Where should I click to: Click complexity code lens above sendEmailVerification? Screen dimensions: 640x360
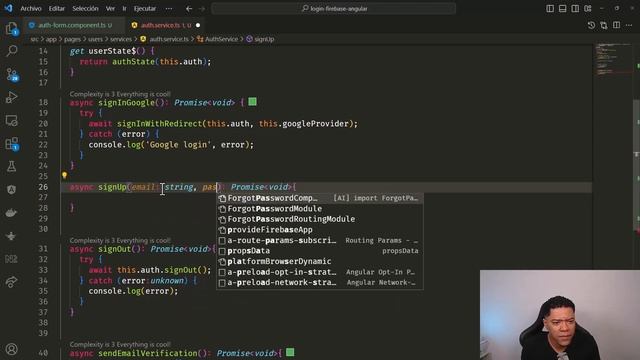(120, 344)
